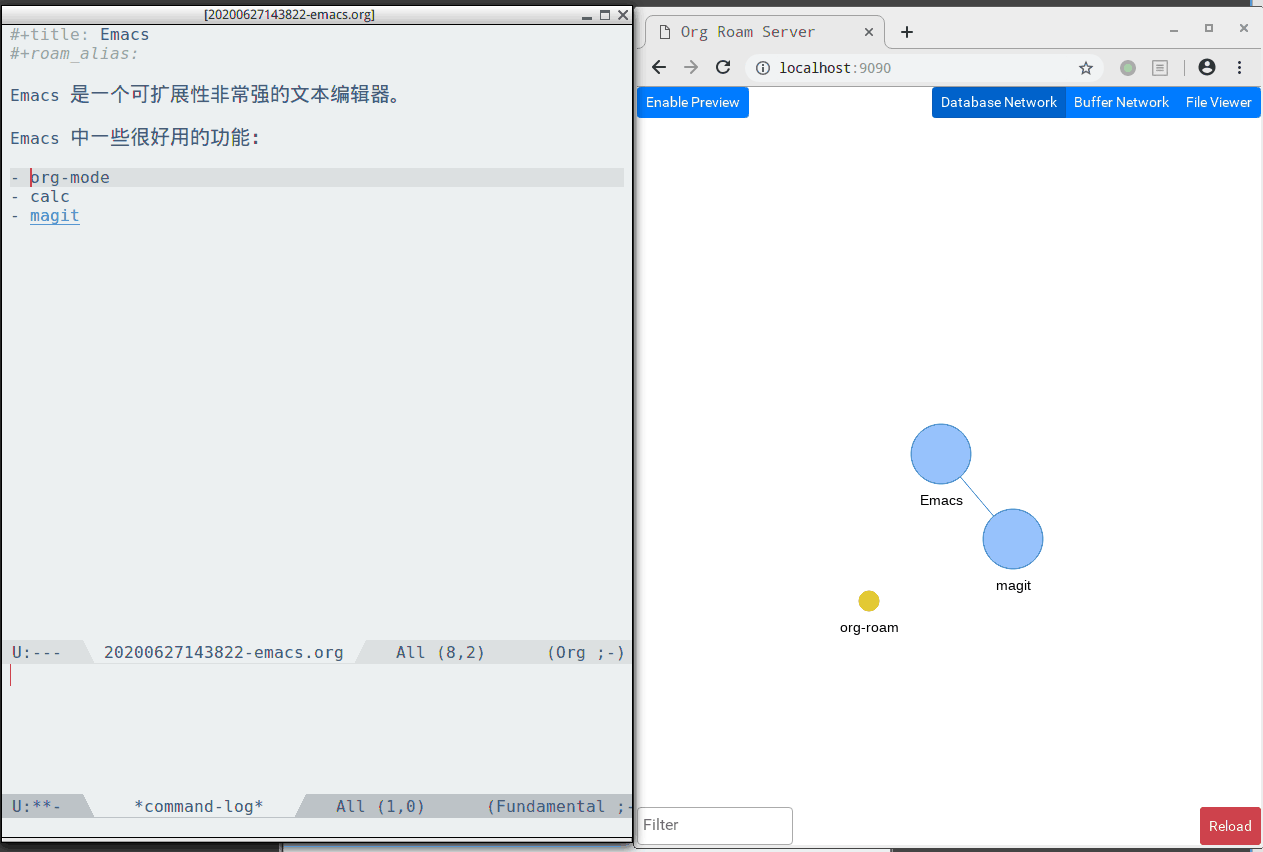Click the #+roam_alias: line
Image resolution: width=1263 pixels, height=852 pixels.
point(75,54)
